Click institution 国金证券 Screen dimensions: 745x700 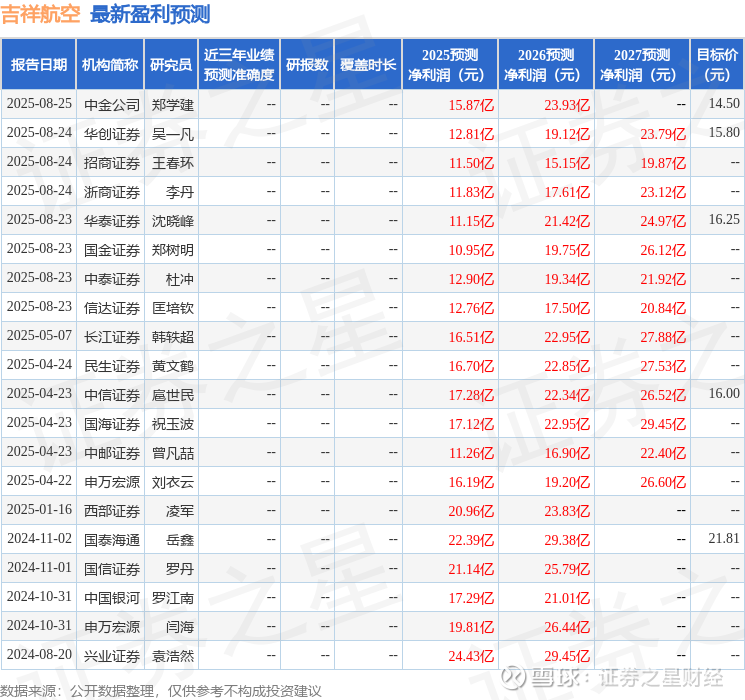[112, 249]
